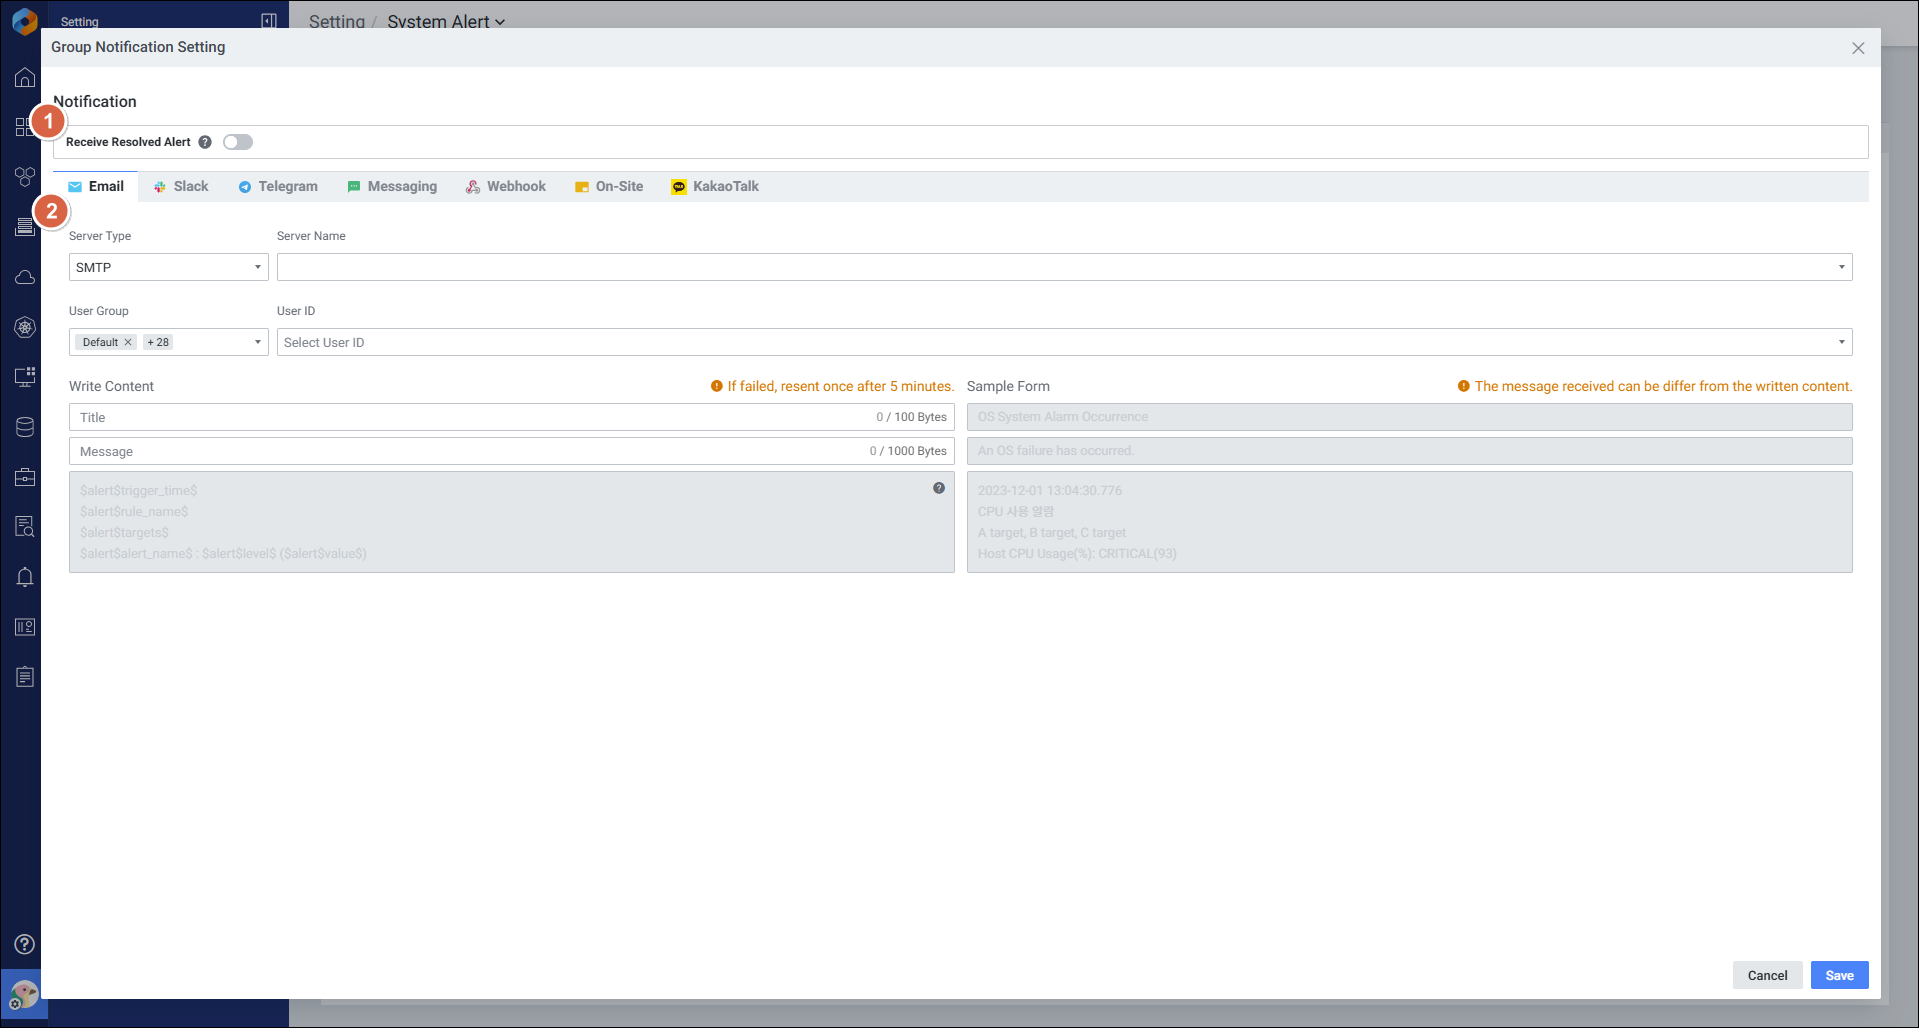1919x1028 pixels.
Task: Open the cloud icon in sidebar
Action: pos(25,277)
